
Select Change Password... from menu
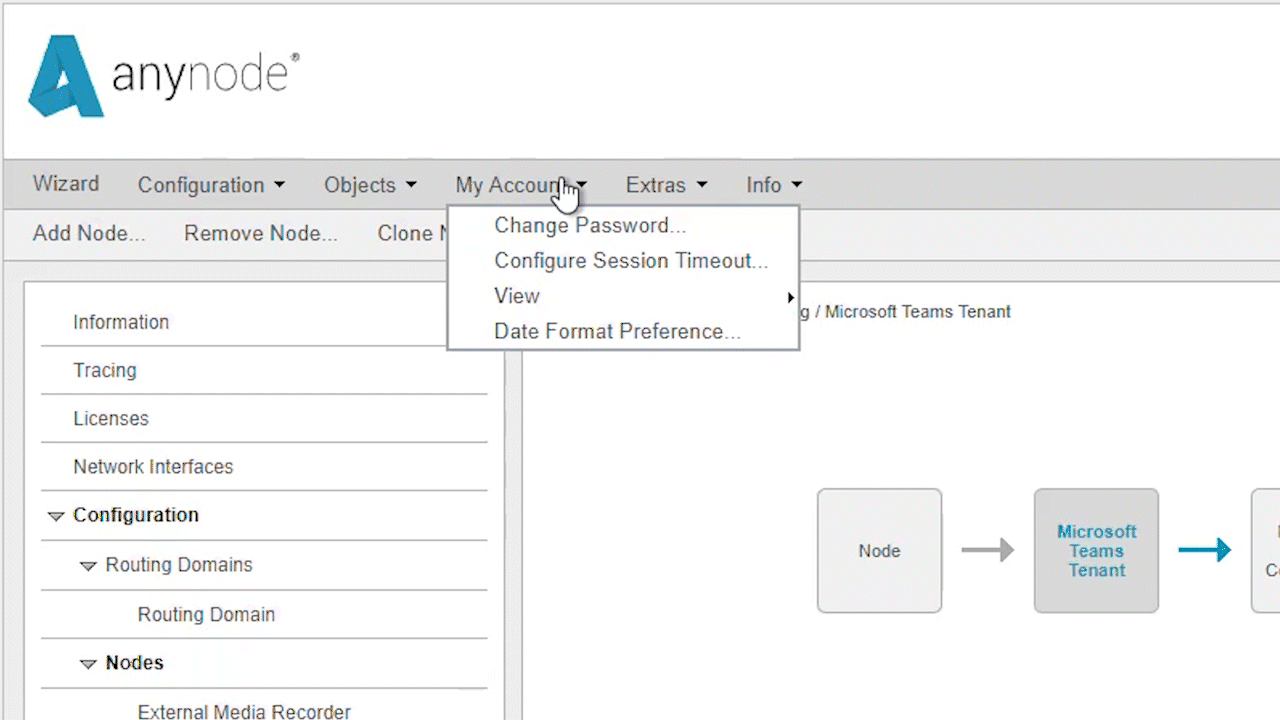[x=590, y=225]
